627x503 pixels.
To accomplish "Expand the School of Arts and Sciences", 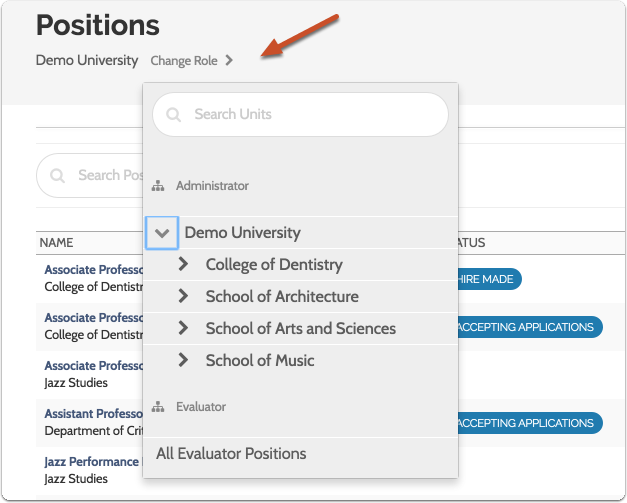I will point(183,329).
